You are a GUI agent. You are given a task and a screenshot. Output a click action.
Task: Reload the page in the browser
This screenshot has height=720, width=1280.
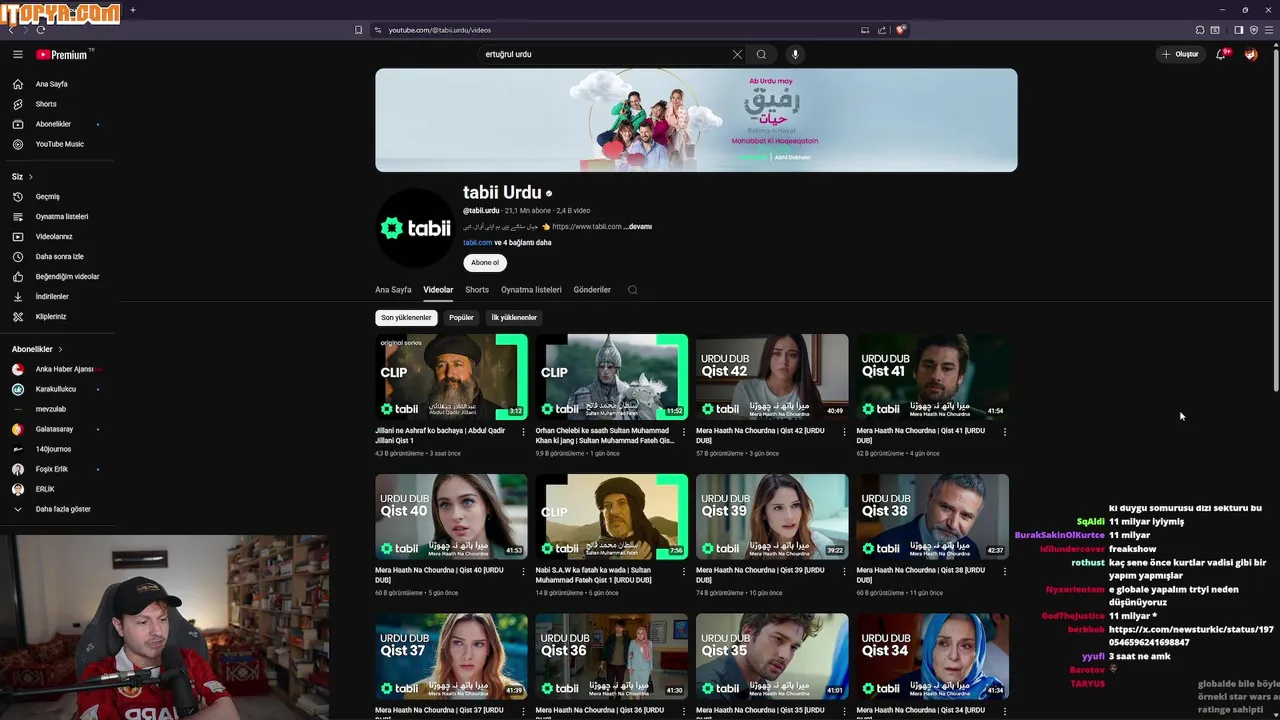point(41,30)
